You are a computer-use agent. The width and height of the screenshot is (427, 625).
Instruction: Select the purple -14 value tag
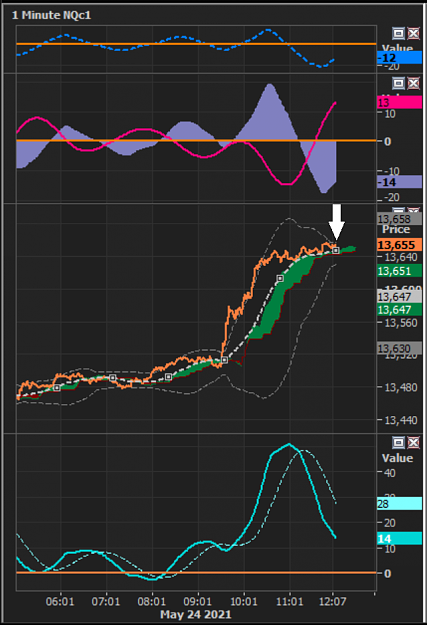[399, 182]
